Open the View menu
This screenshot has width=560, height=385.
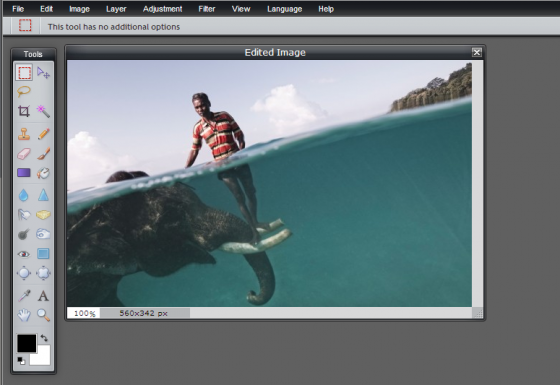point(241,9)
